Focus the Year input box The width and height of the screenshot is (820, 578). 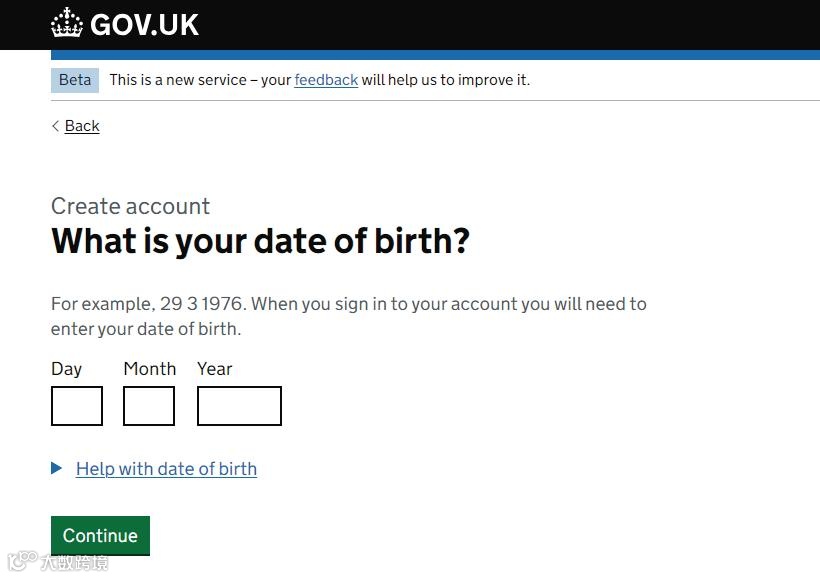coord(239,406)
